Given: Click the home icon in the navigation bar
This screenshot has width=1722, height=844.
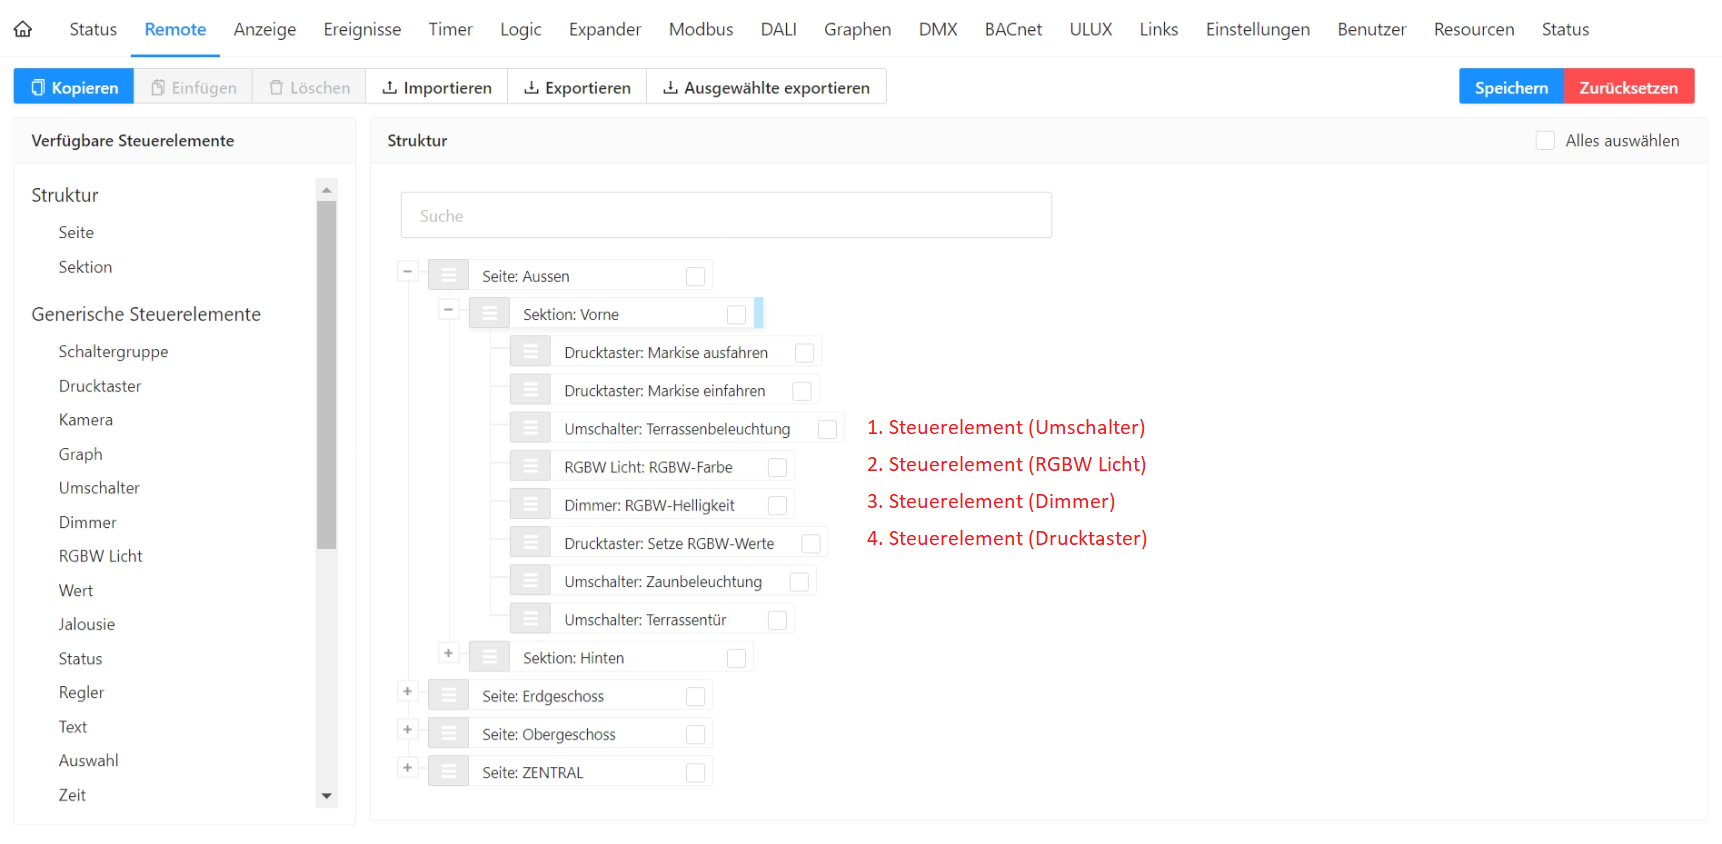Looking at the screenshot, I should 23,29.
